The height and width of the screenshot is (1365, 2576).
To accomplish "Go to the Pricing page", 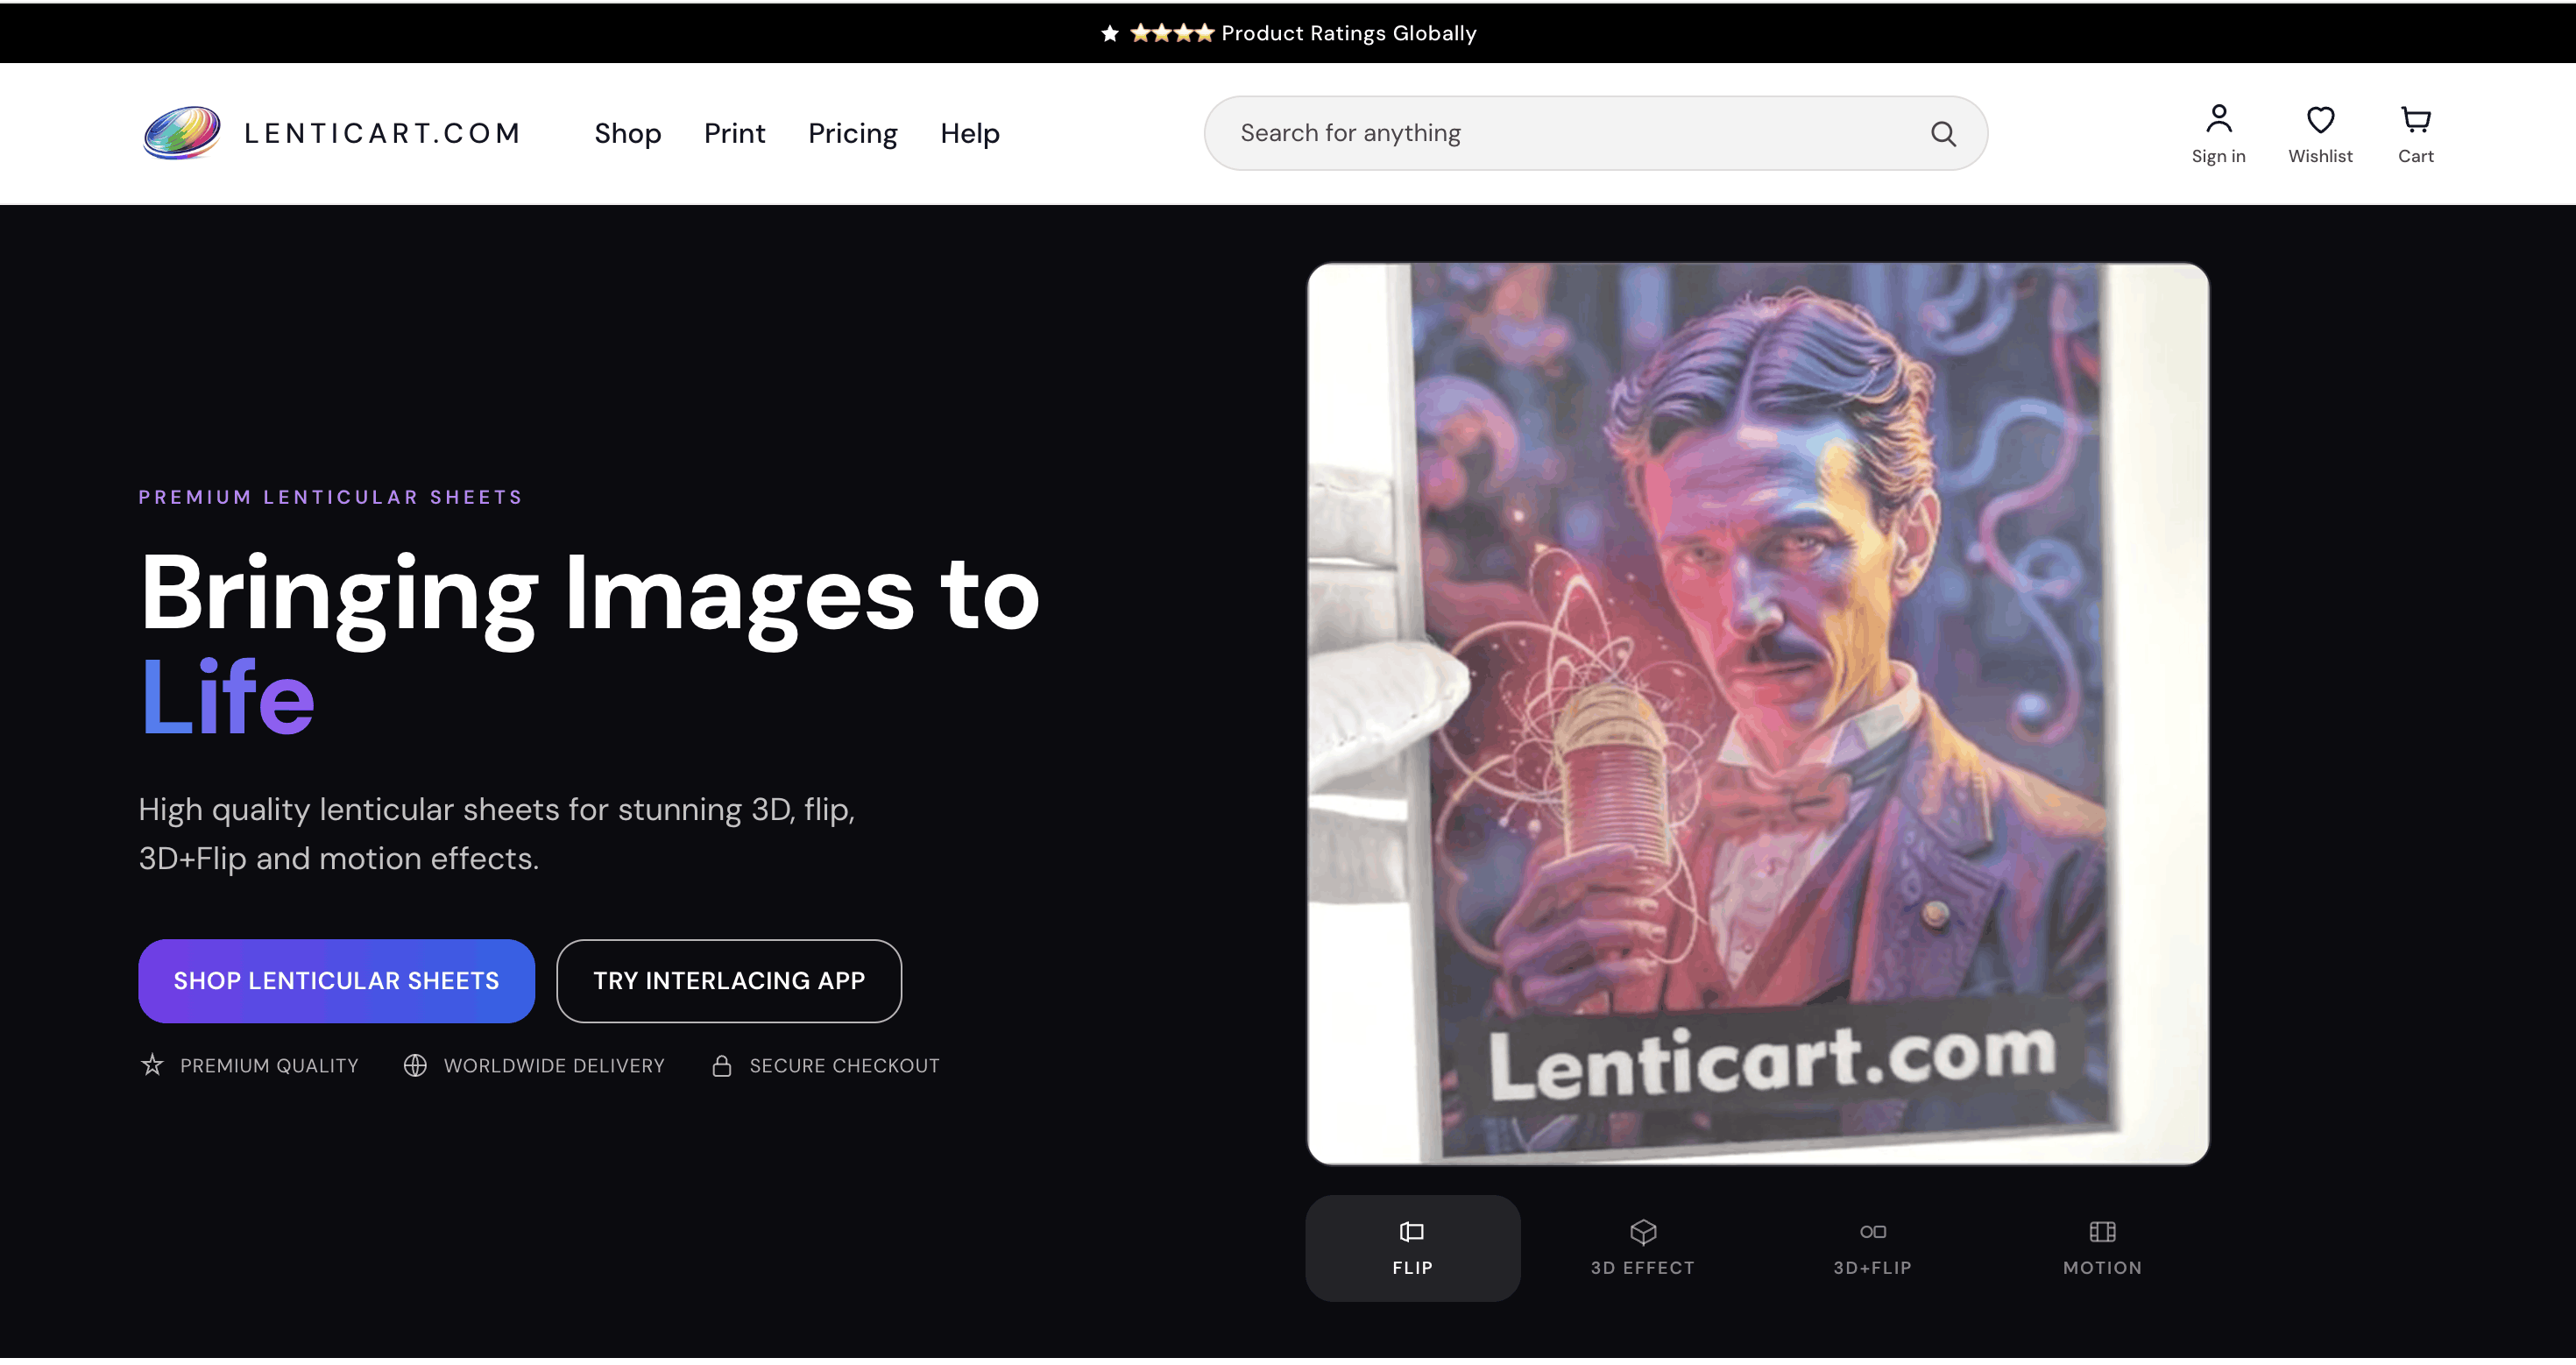I will (x=852, y=133).
